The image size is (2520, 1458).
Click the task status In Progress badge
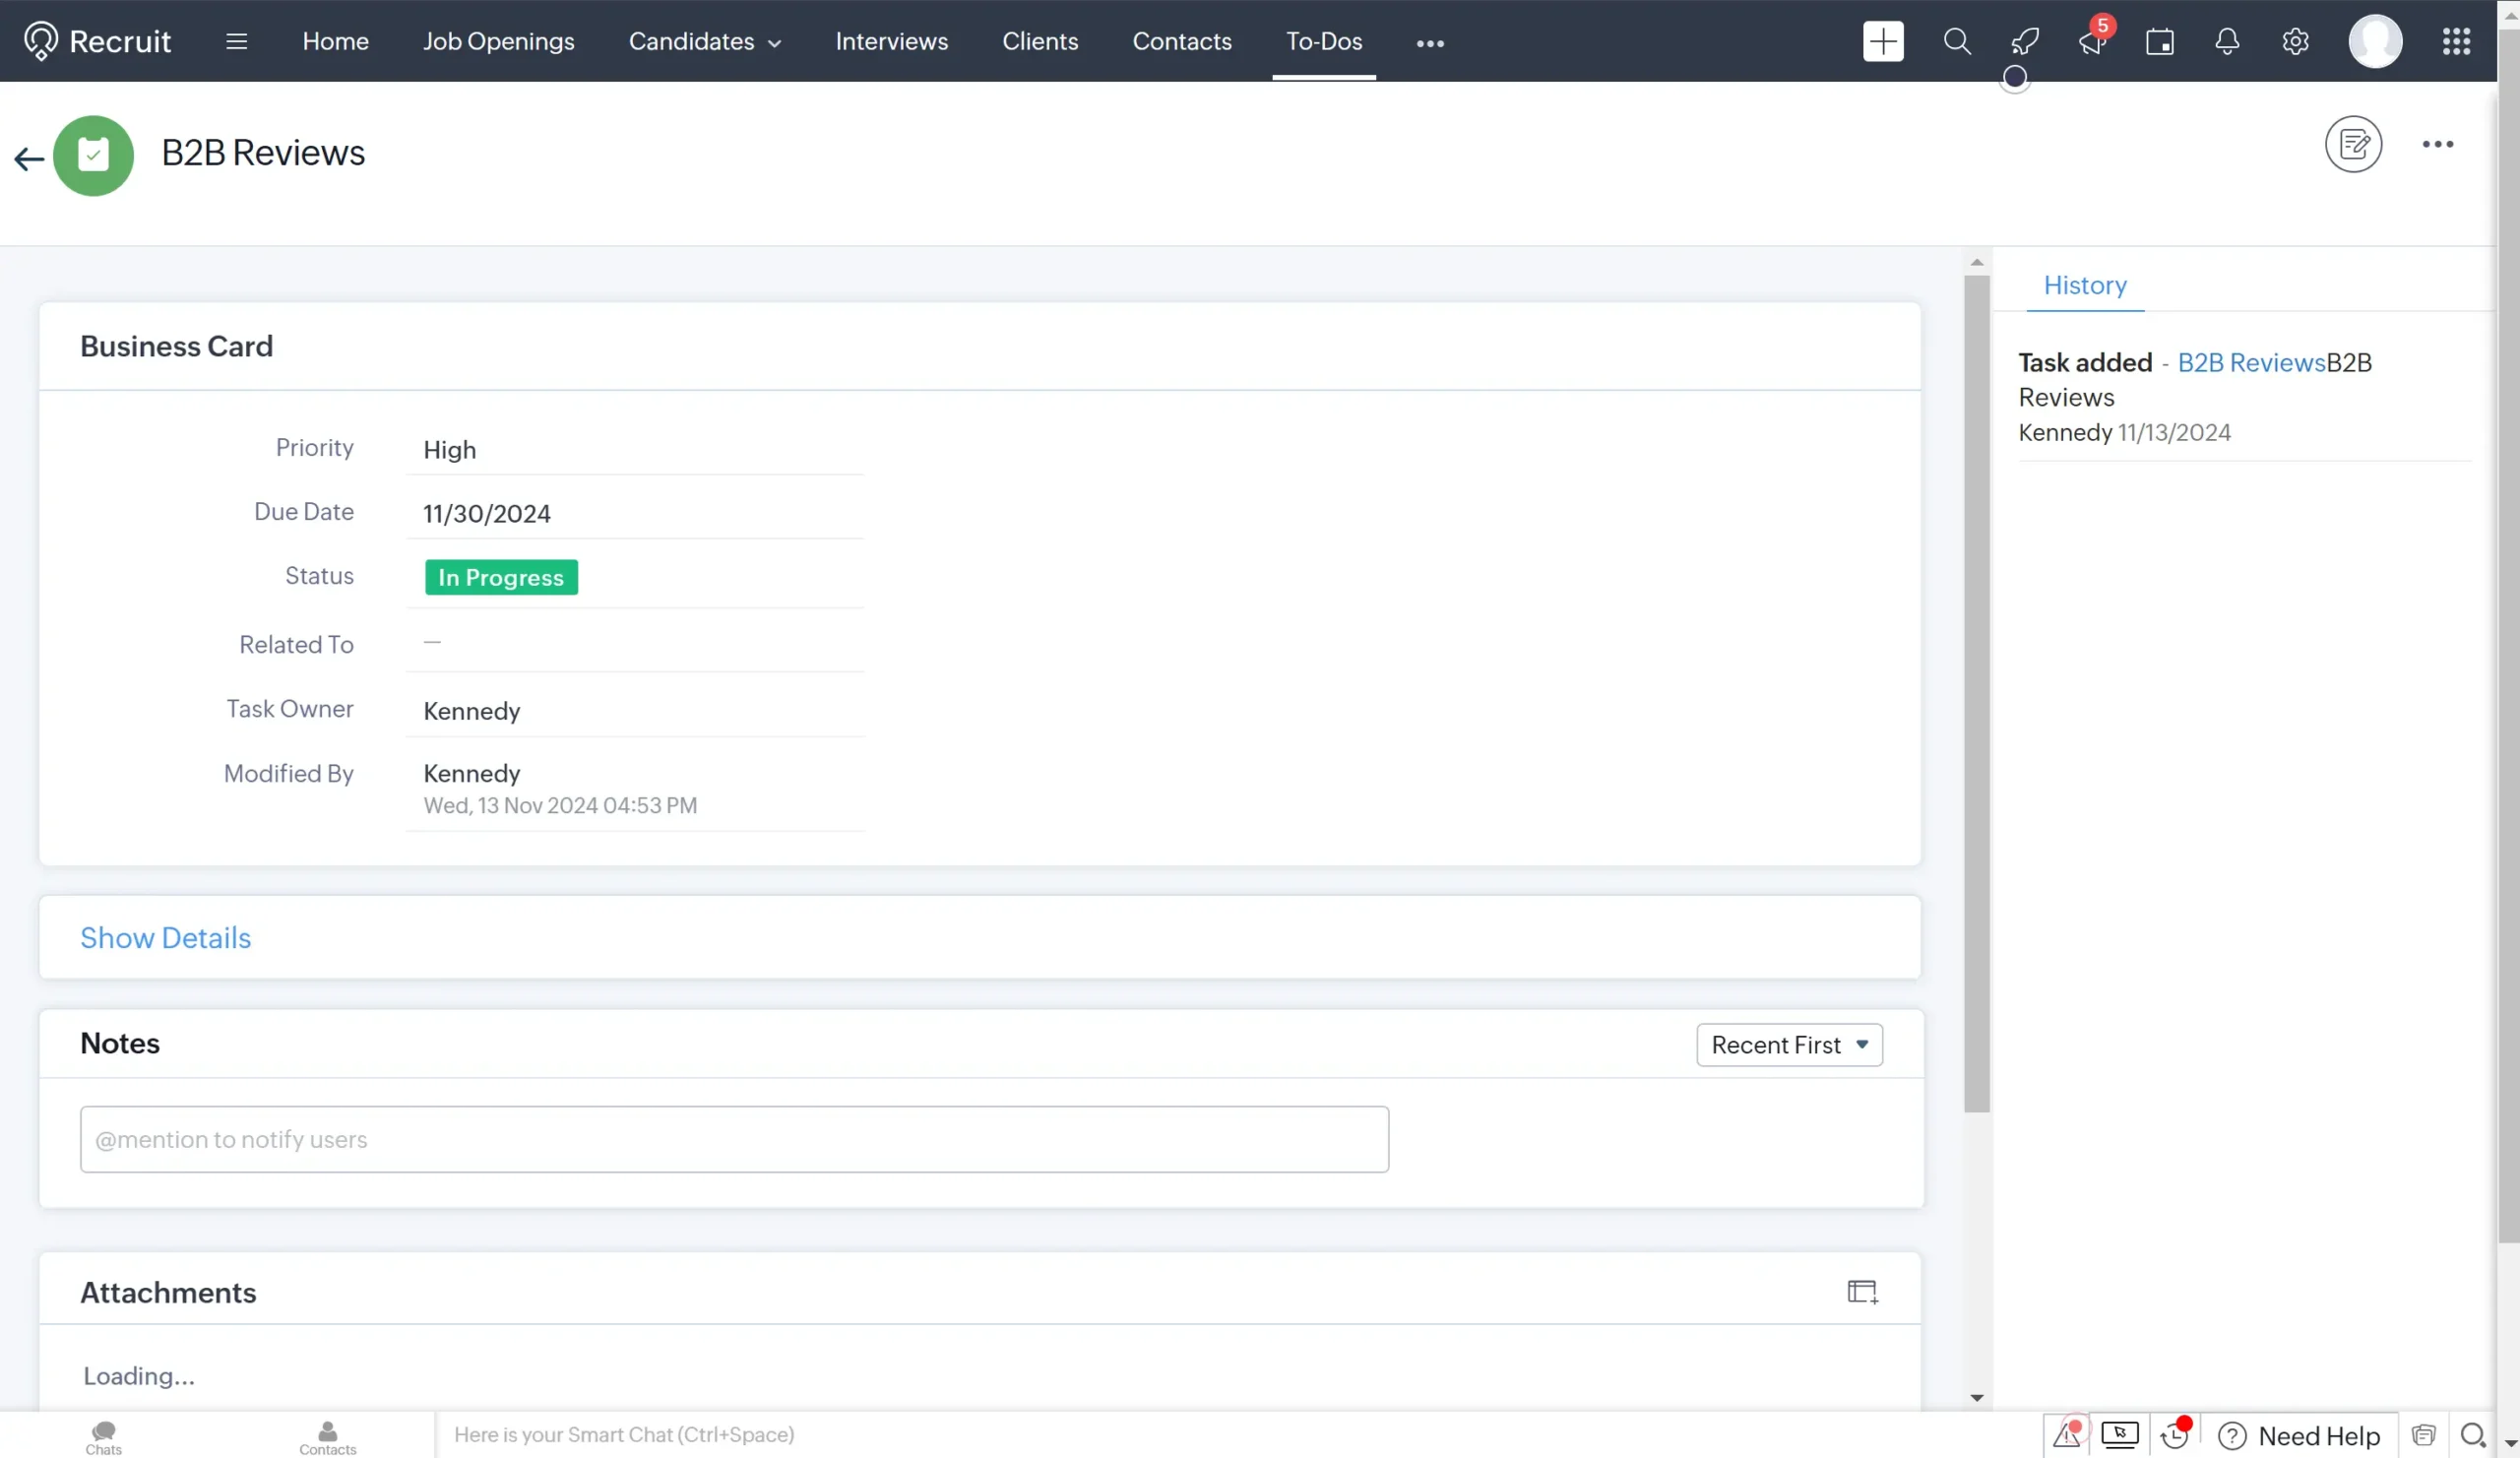click(500, 576)
